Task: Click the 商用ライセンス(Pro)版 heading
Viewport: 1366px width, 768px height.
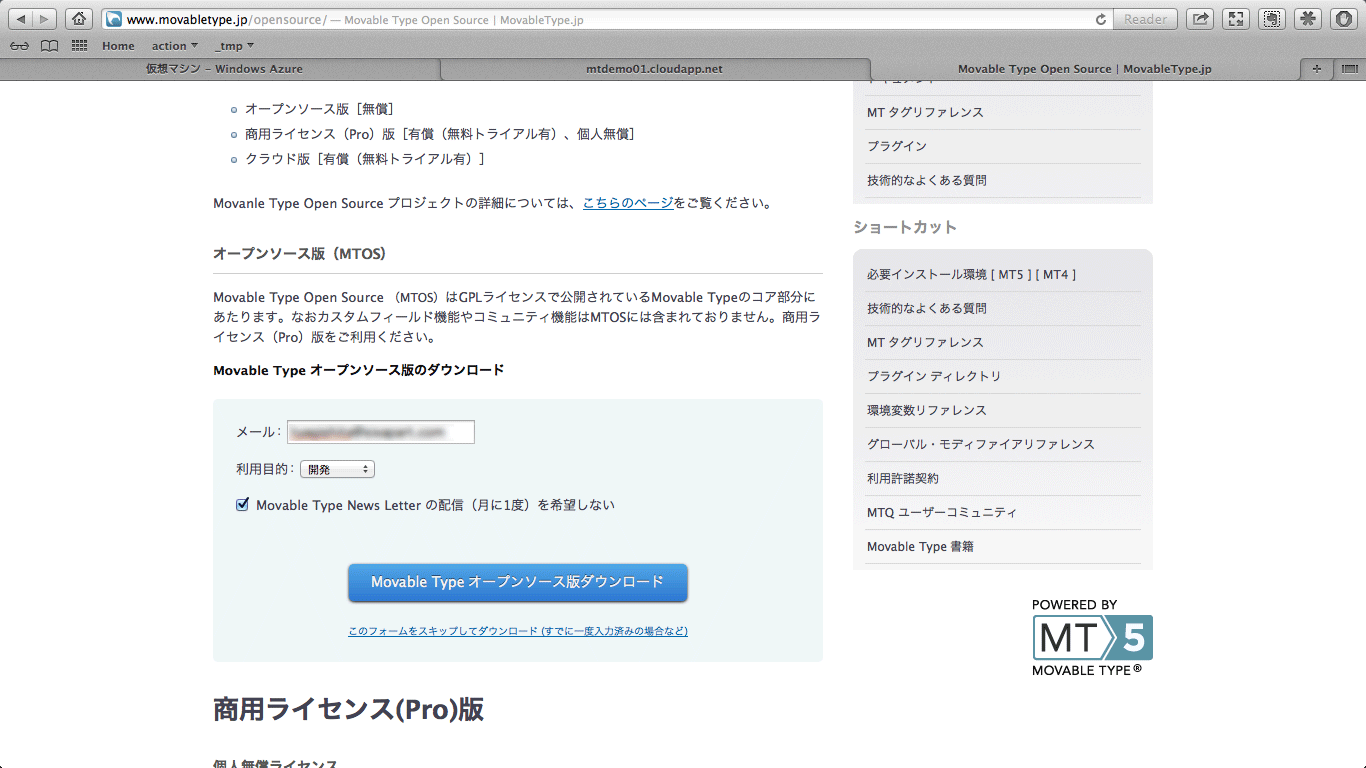Action: tap(349, 709)
